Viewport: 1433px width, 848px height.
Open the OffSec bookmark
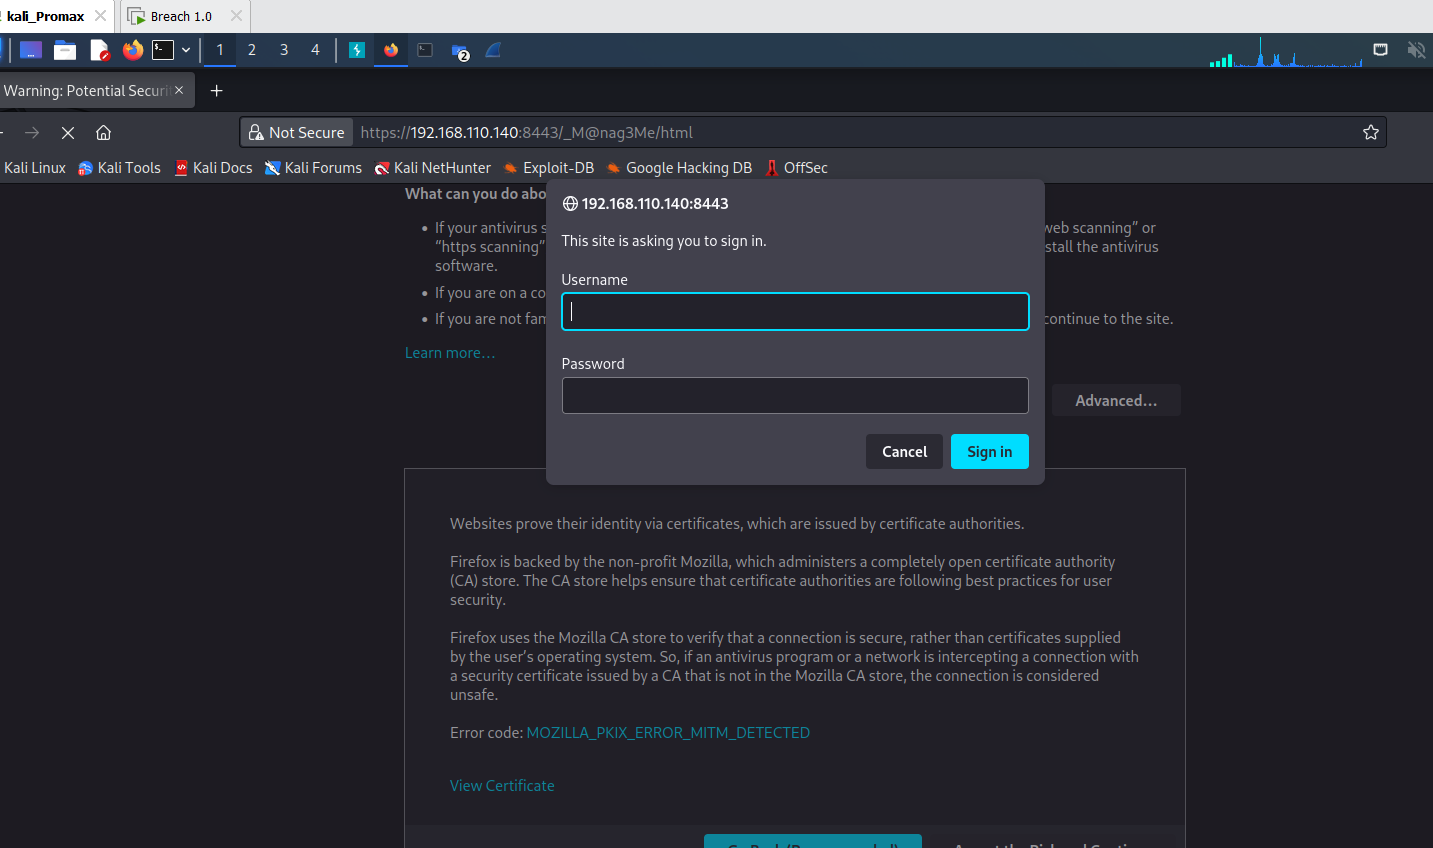tap(796, 168)
